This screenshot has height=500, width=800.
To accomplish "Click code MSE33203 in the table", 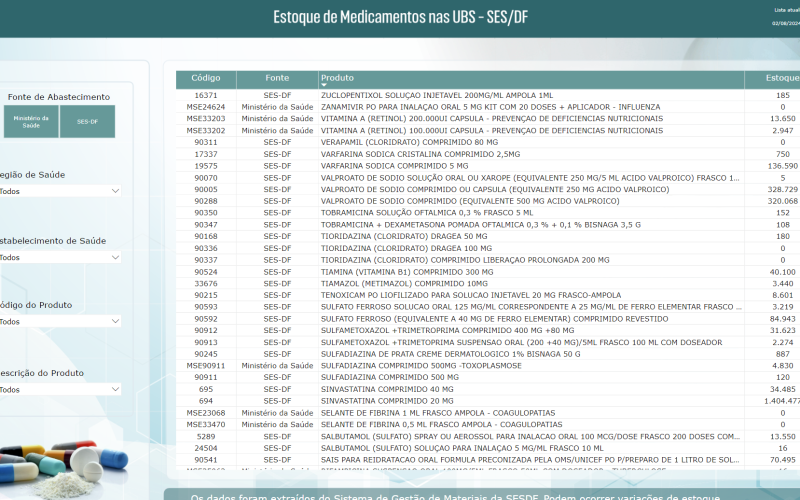I will pyautogui.click(x=206, y=119).
